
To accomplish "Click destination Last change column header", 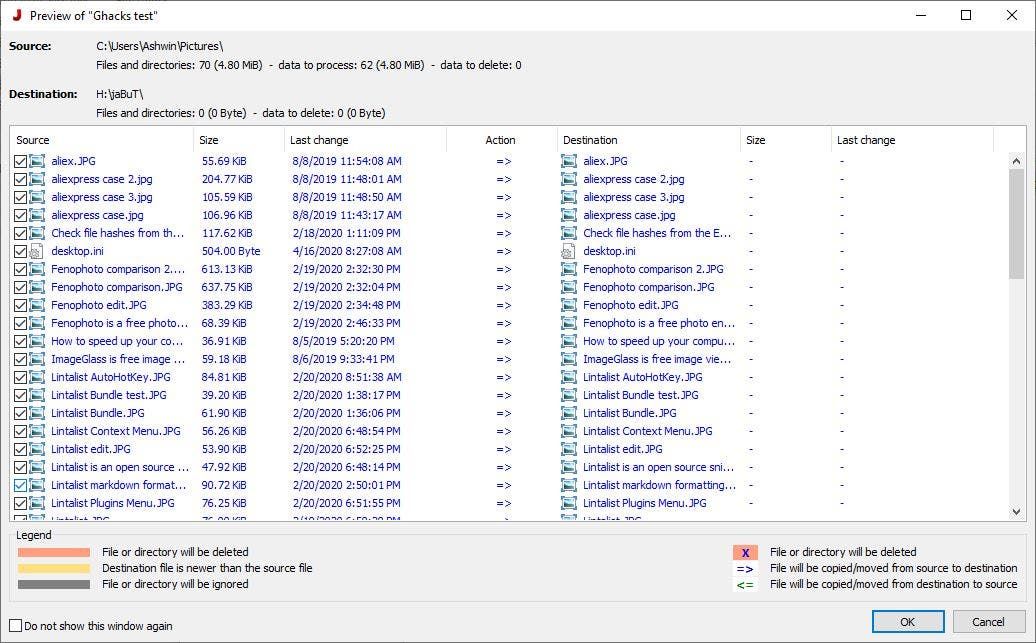I will [x=912, y=140].
